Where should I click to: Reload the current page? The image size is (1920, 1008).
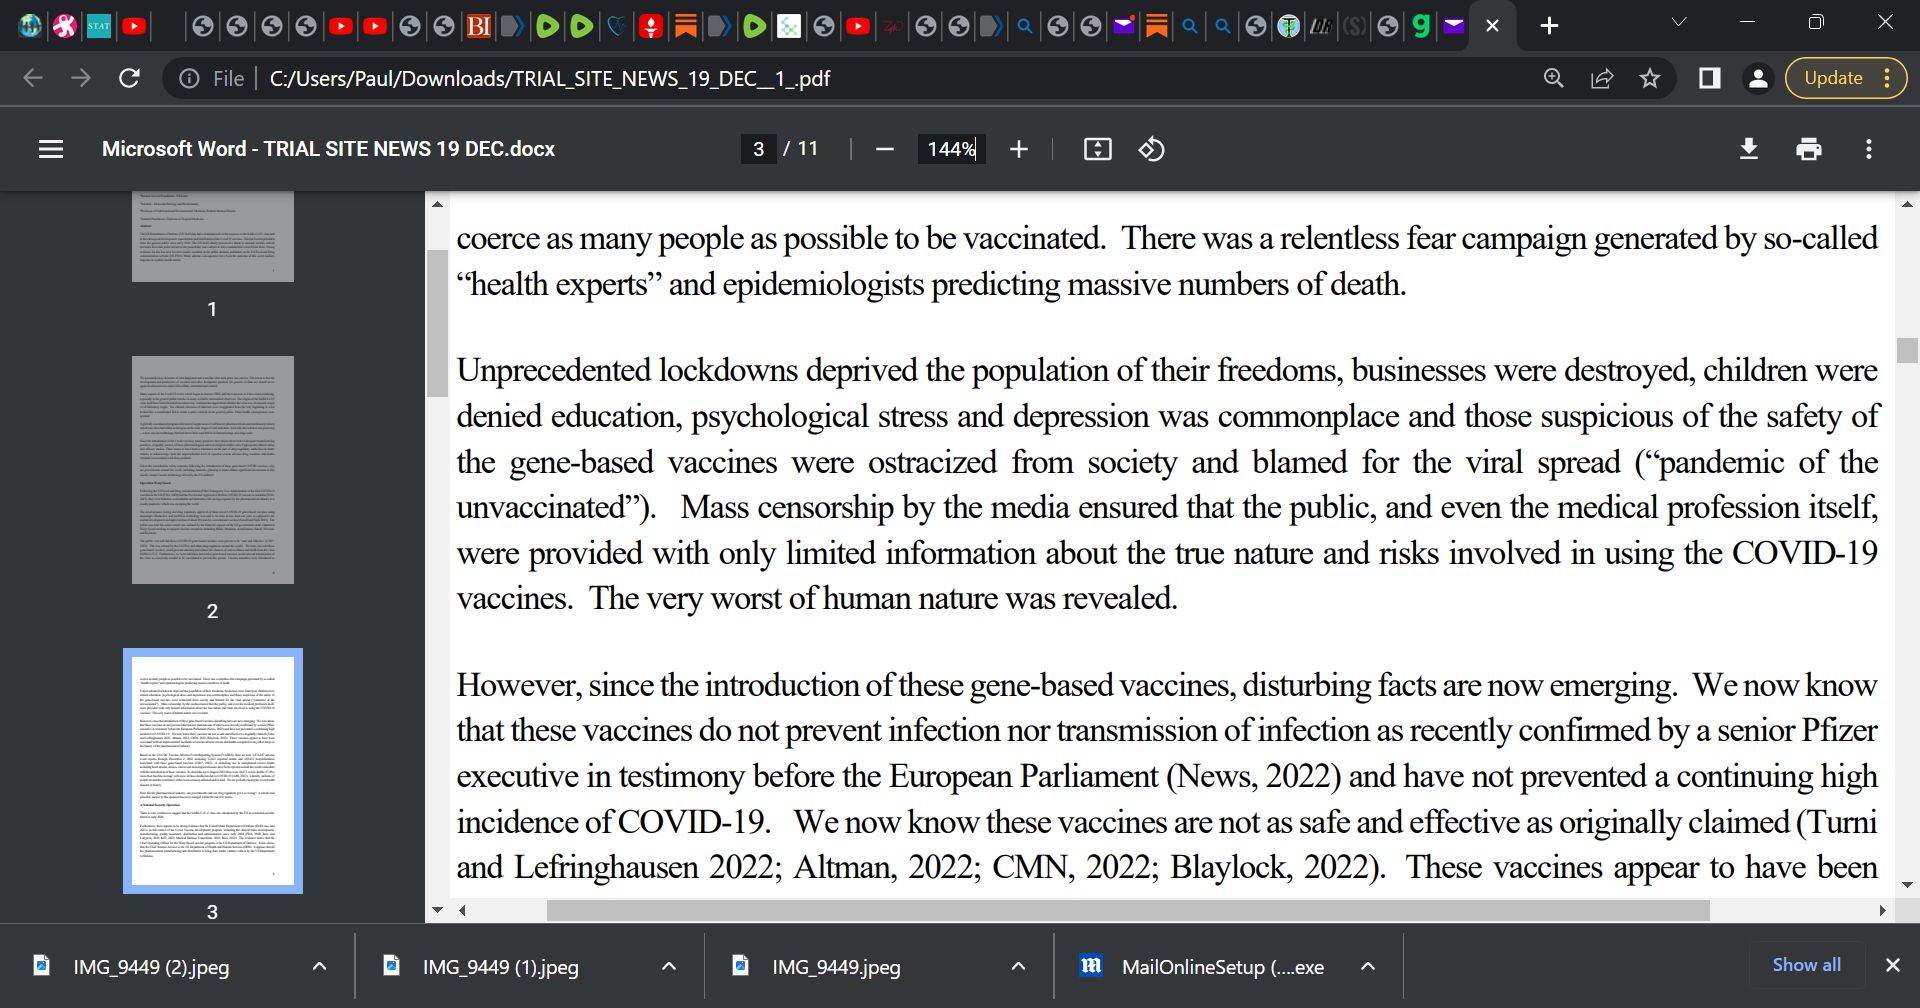click(129, 78)
